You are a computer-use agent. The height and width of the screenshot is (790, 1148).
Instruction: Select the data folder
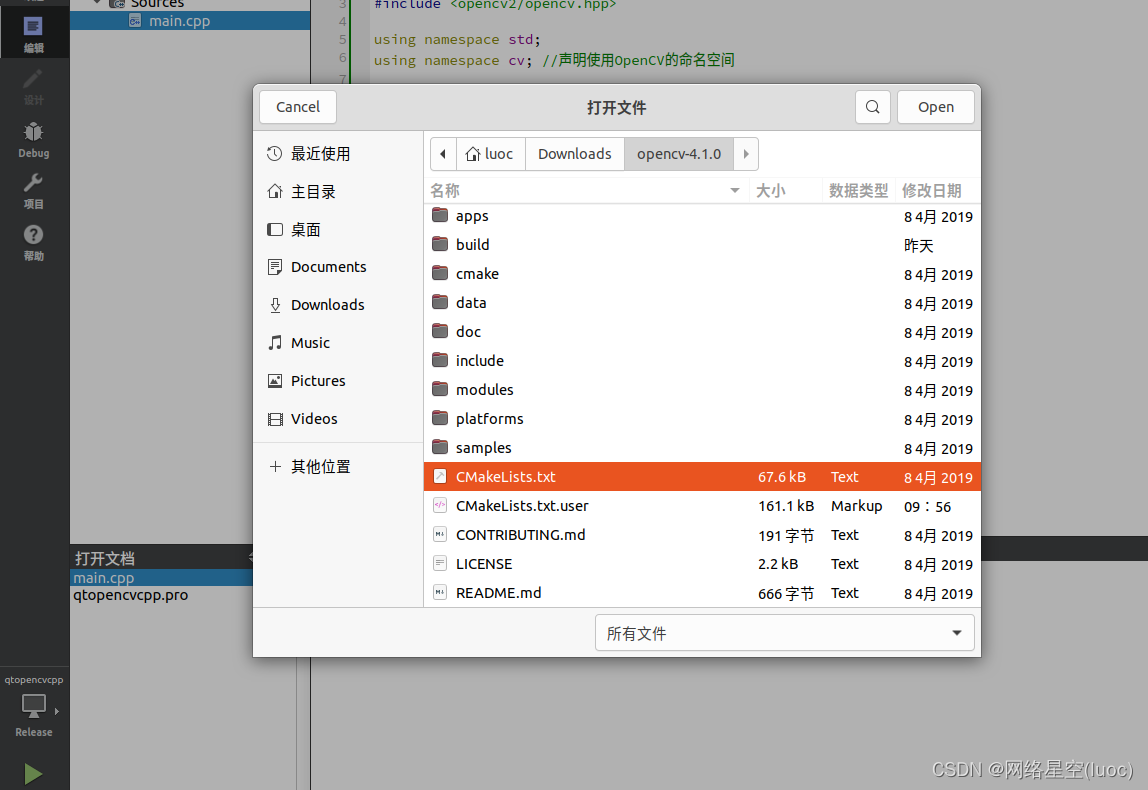point(702,303)
